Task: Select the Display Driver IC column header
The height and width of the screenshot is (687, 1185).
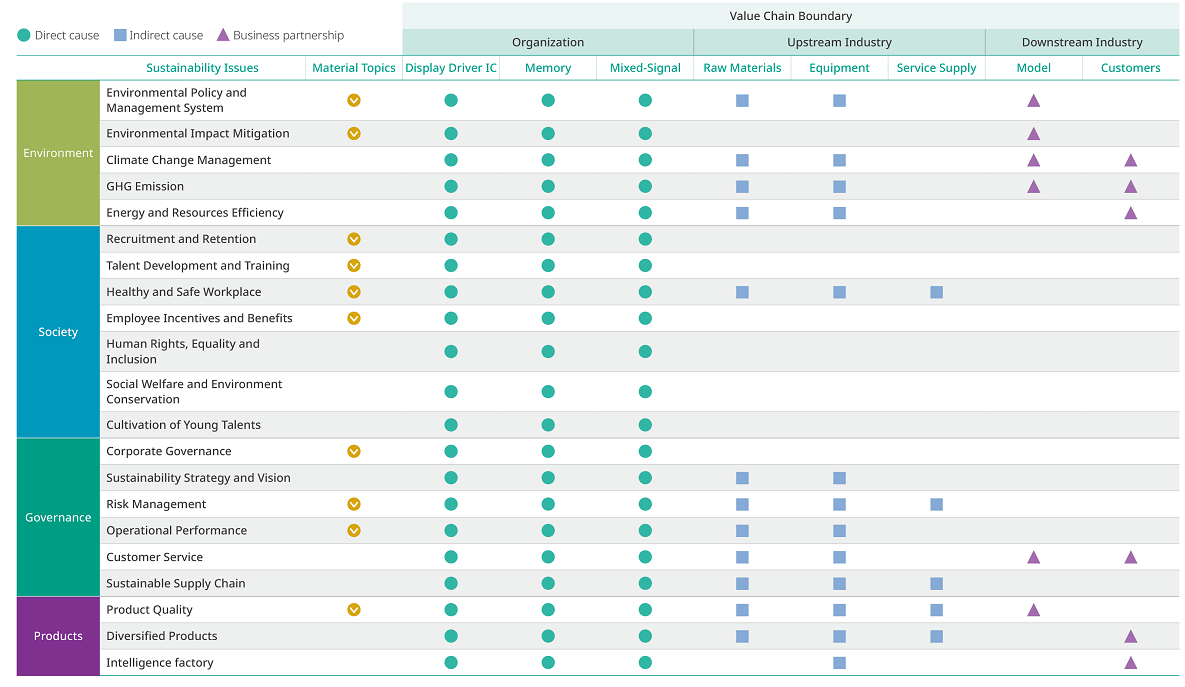Action: pos(451,68)
